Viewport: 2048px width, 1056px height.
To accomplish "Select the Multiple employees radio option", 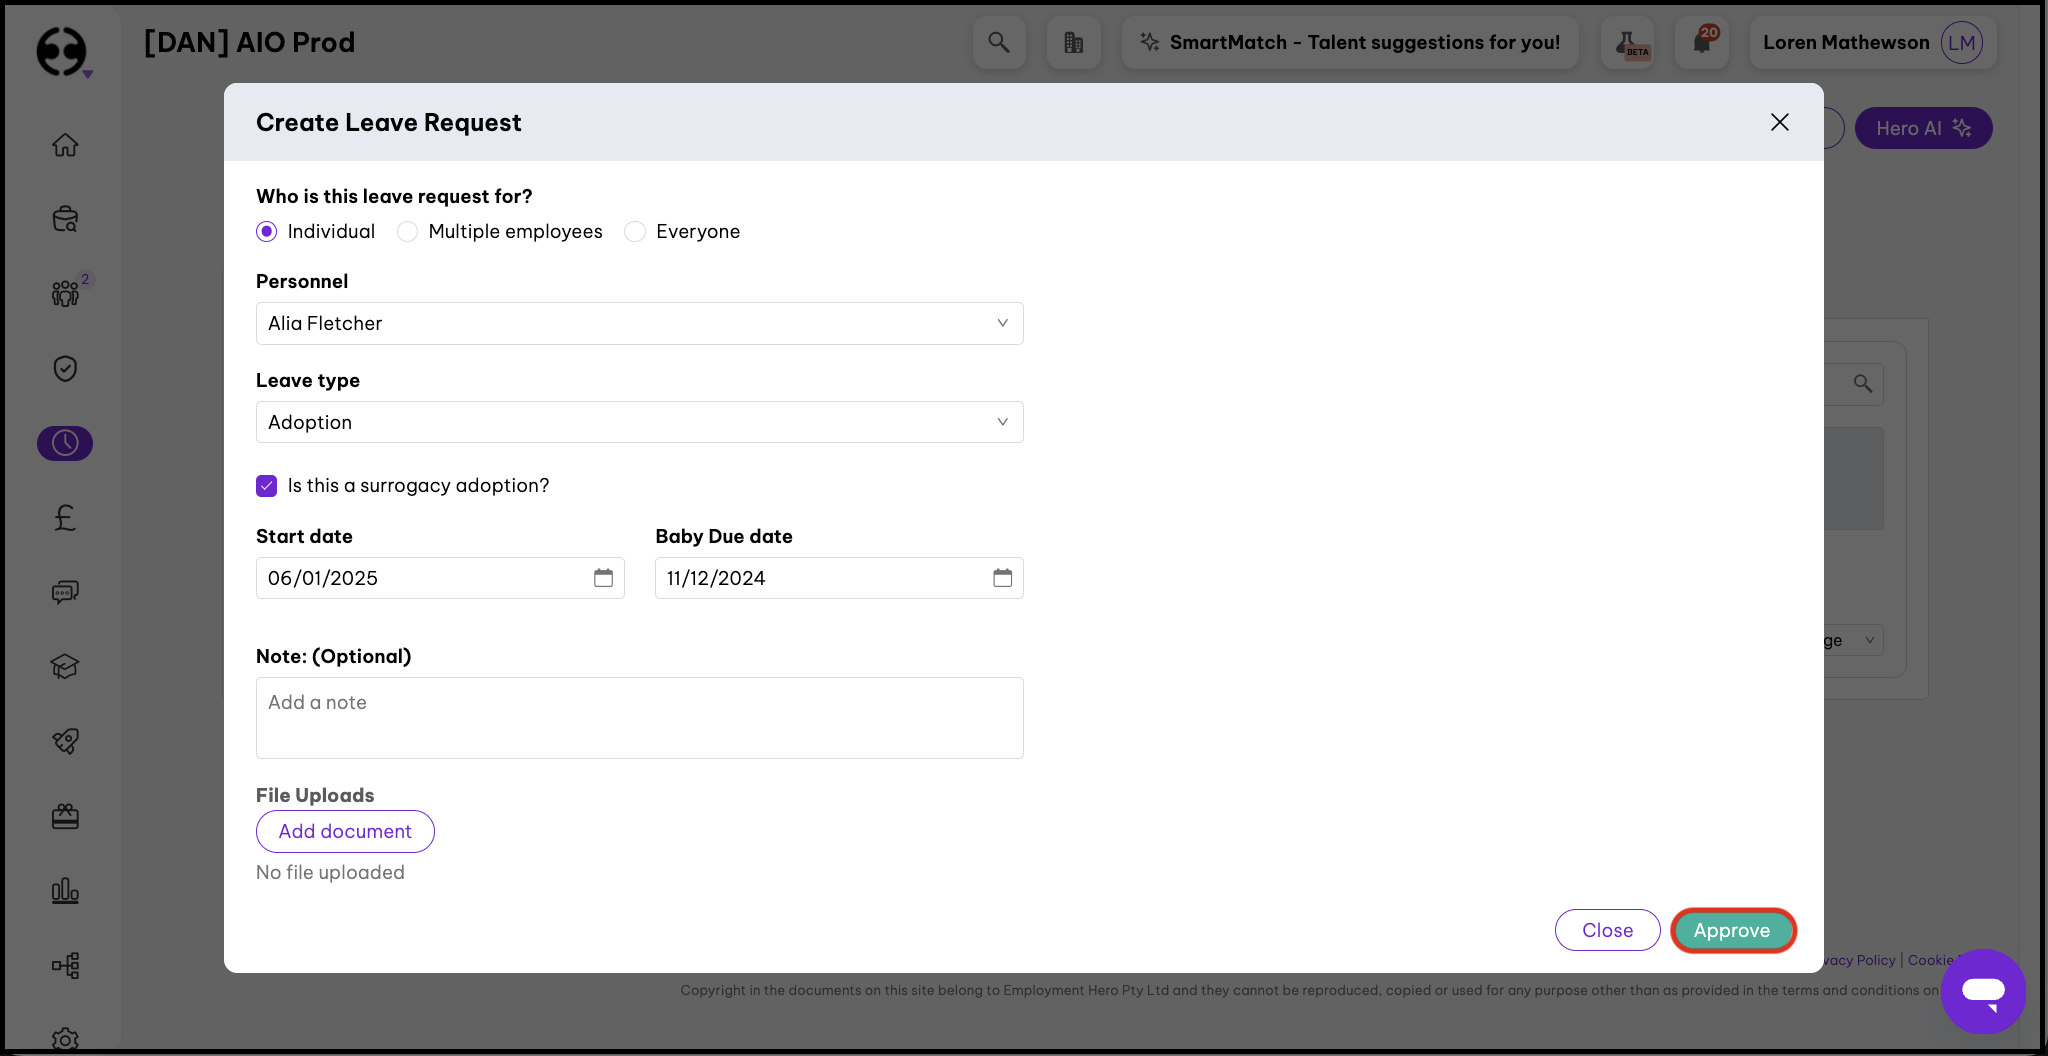I will point(408,232).
